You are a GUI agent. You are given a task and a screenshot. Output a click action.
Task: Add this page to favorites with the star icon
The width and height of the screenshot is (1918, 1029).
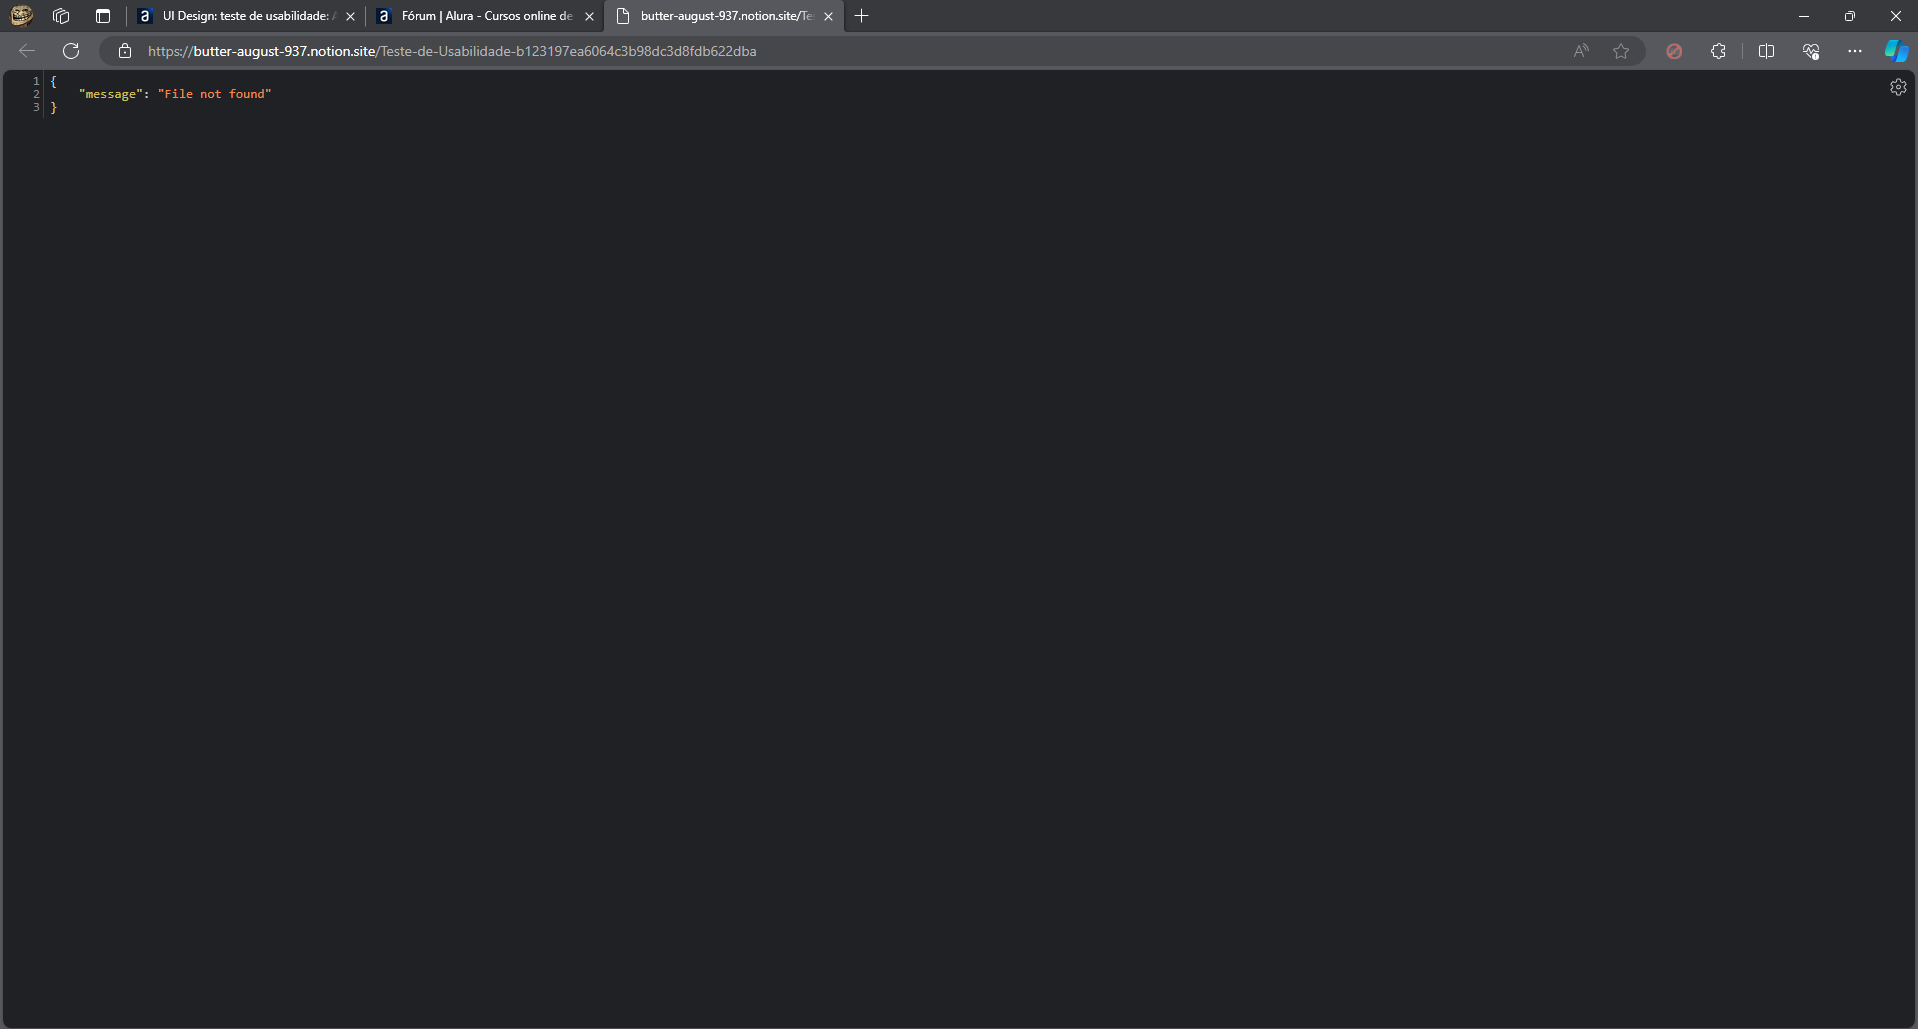tap(1621, 51)
